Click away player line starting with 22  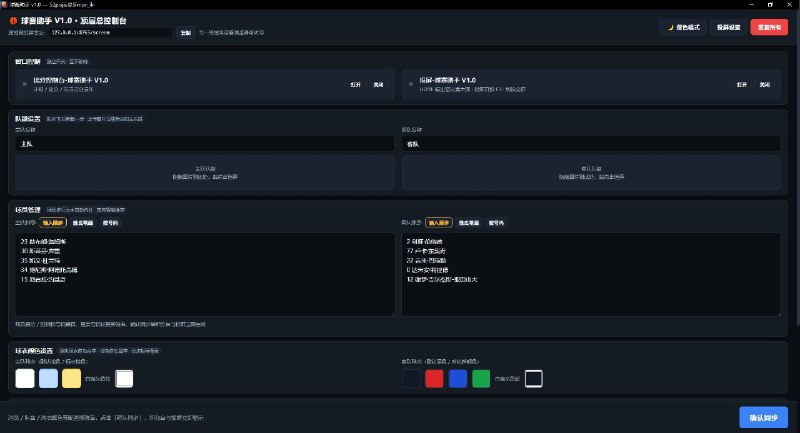(x=426, y=261)
